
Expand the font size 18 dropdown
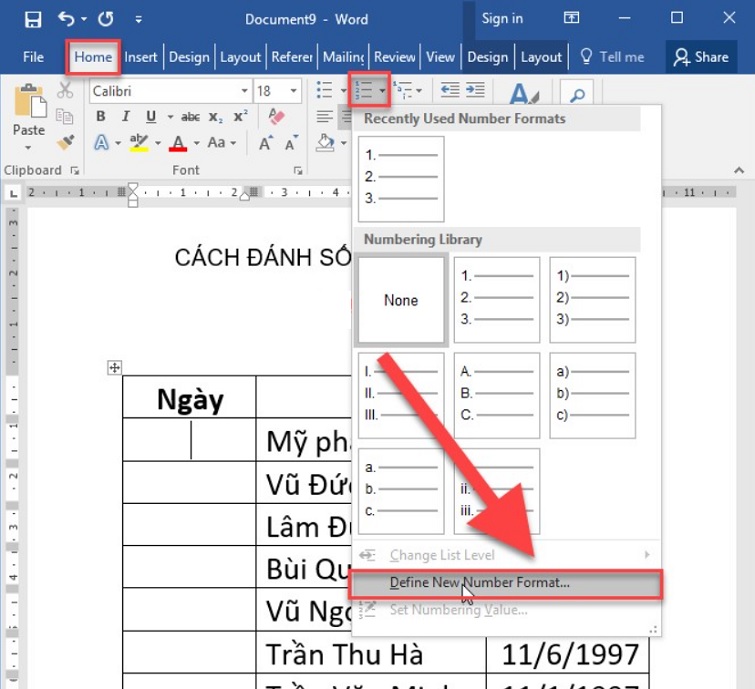pyautogui.click(x=293, y=91)
